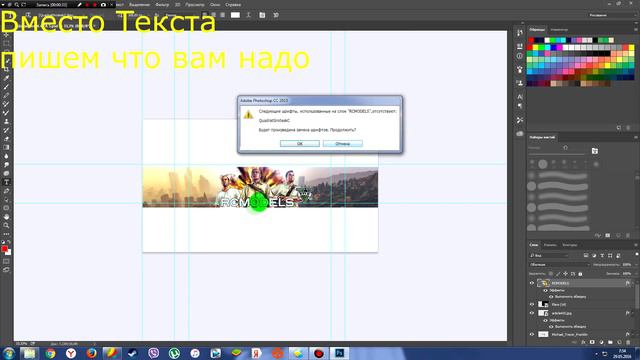Pick the red swatch in Swatches panel
This screenshot has width=640, height=360.
531,40
